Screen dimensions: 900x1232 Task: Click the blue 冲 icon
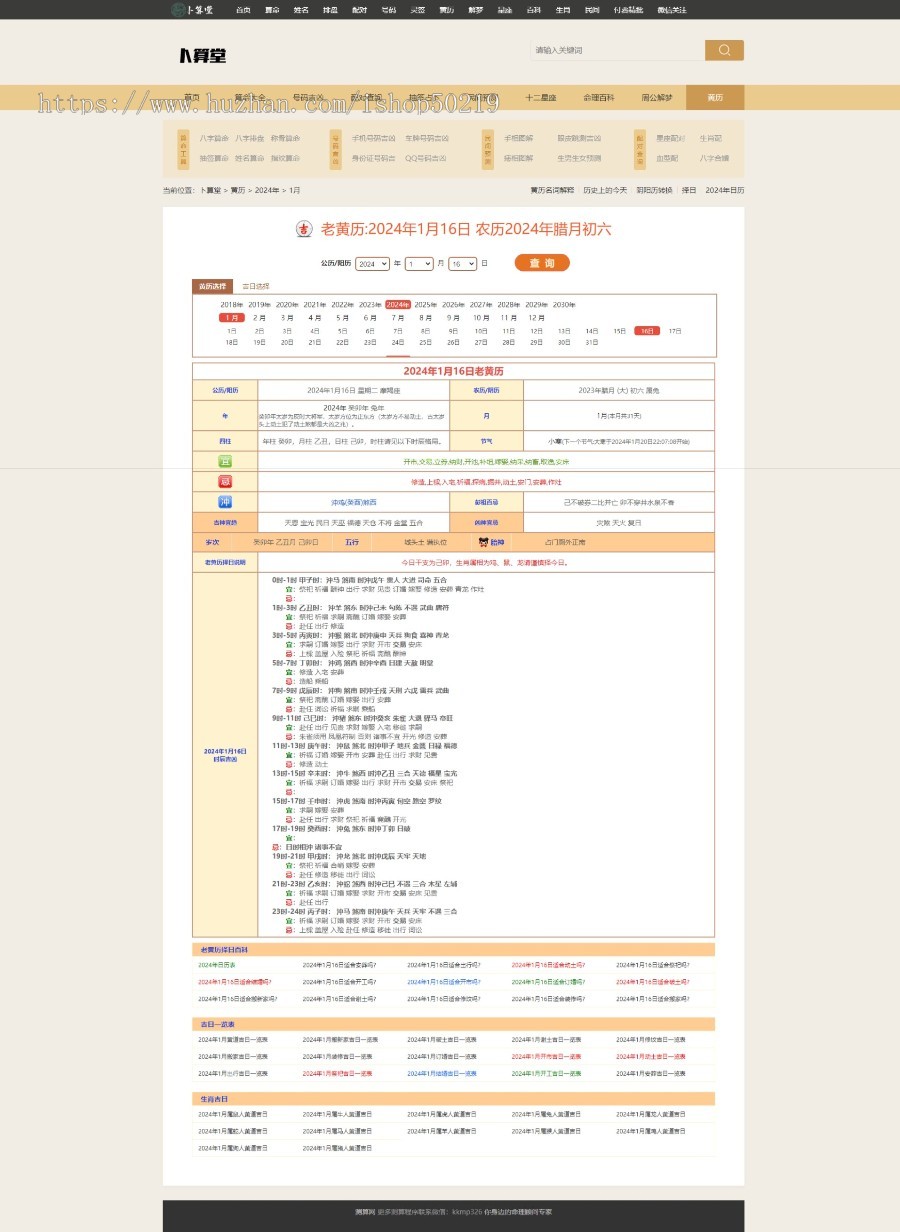pyautogui.click(x=225, y=501)
